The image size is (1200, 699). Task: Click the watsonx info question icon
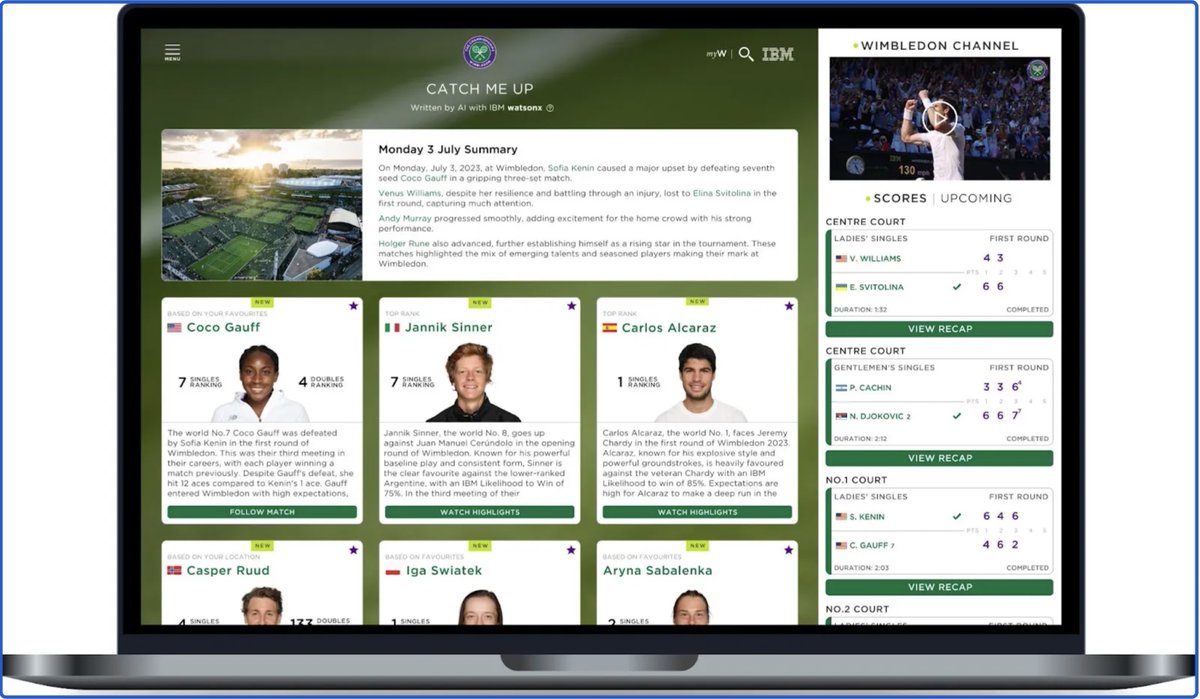click(550, 108)
